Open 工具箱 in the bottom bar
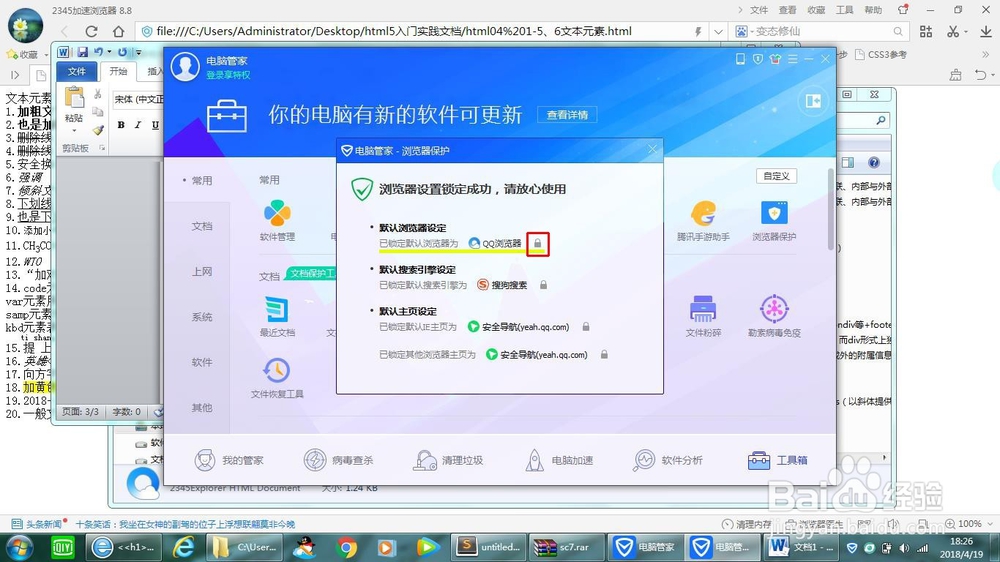1000x562 pixels. (x=777, y=460)
